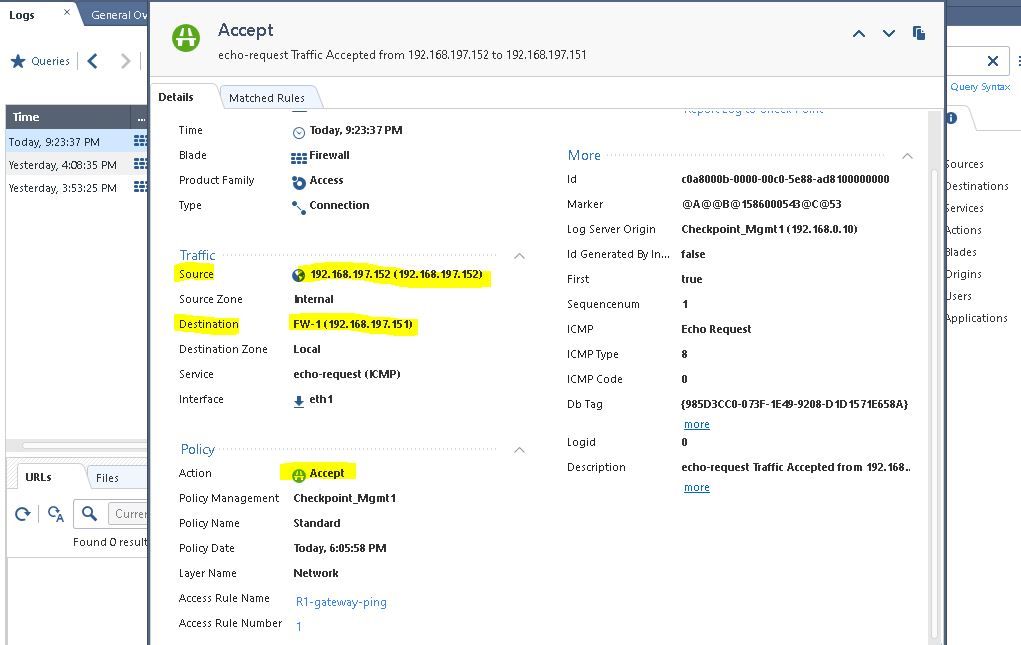Click more under the Db Tag value
The image size is (1021, 645).
(695, 424)
